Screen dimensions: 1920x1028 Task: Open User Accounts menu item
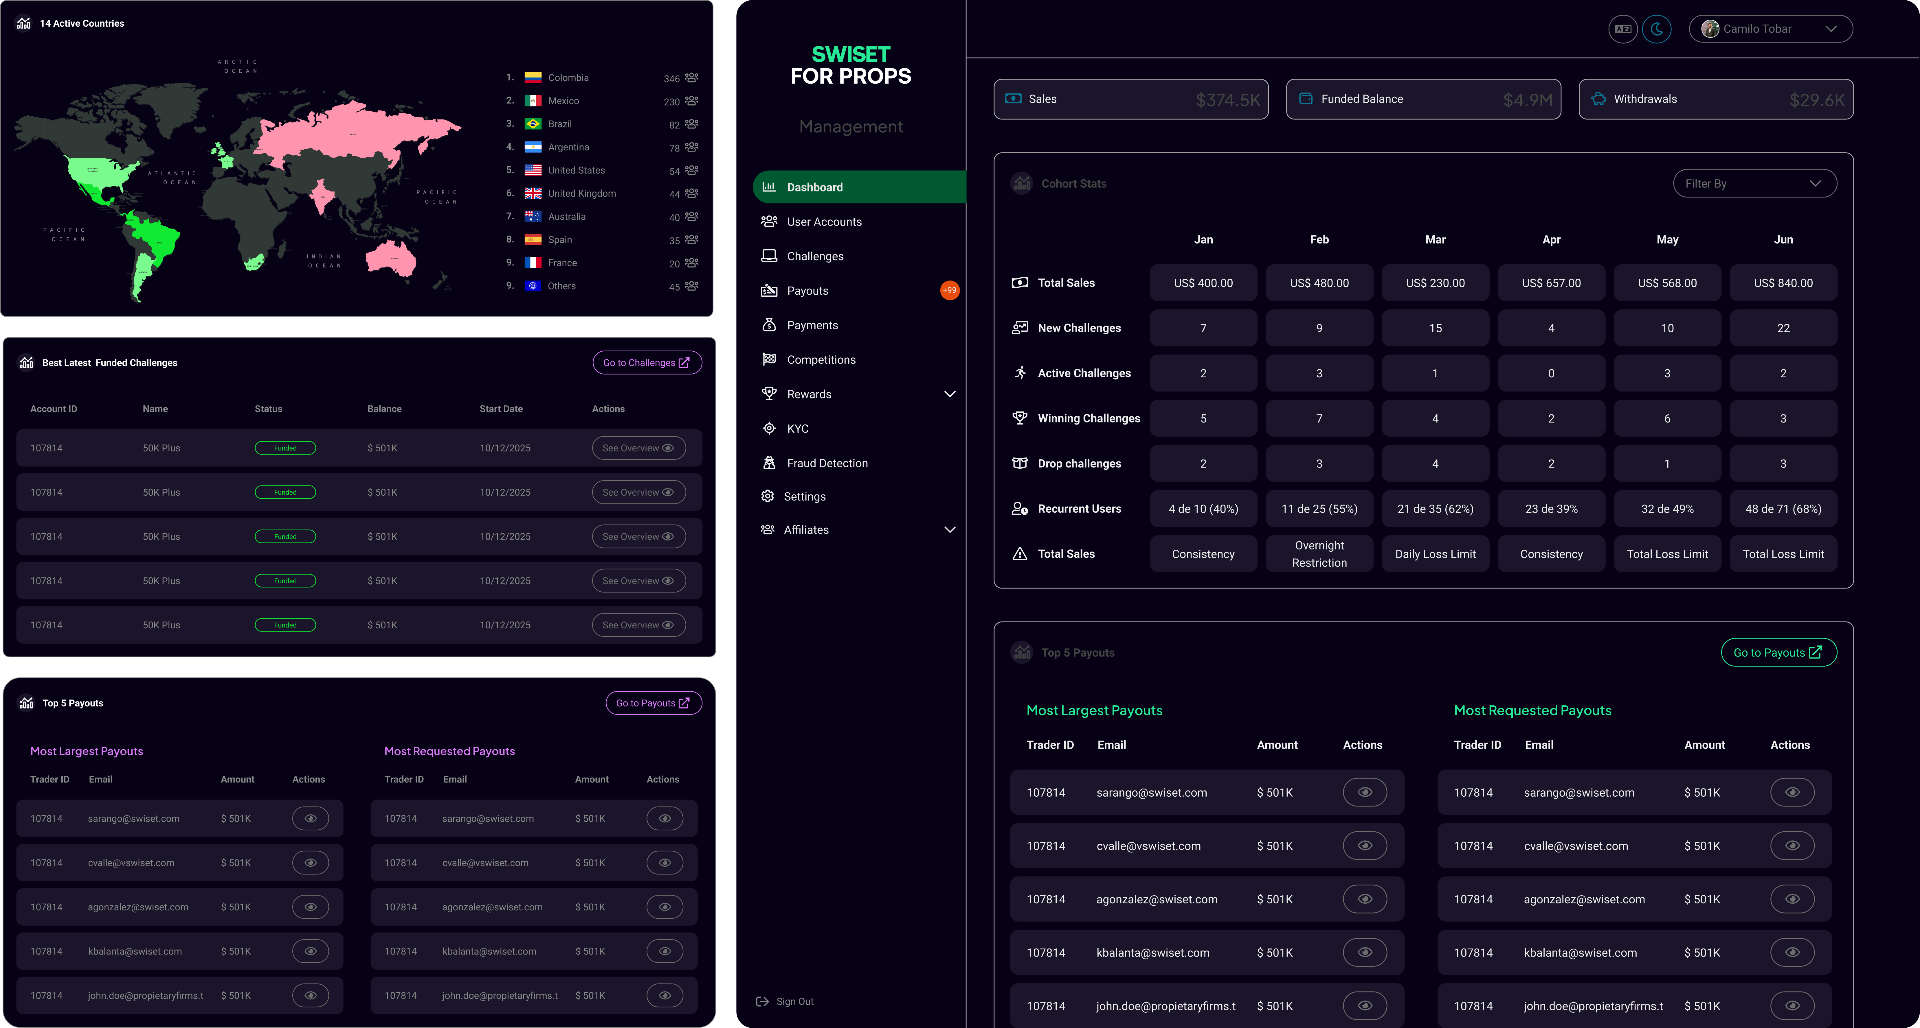pos(824,222)
